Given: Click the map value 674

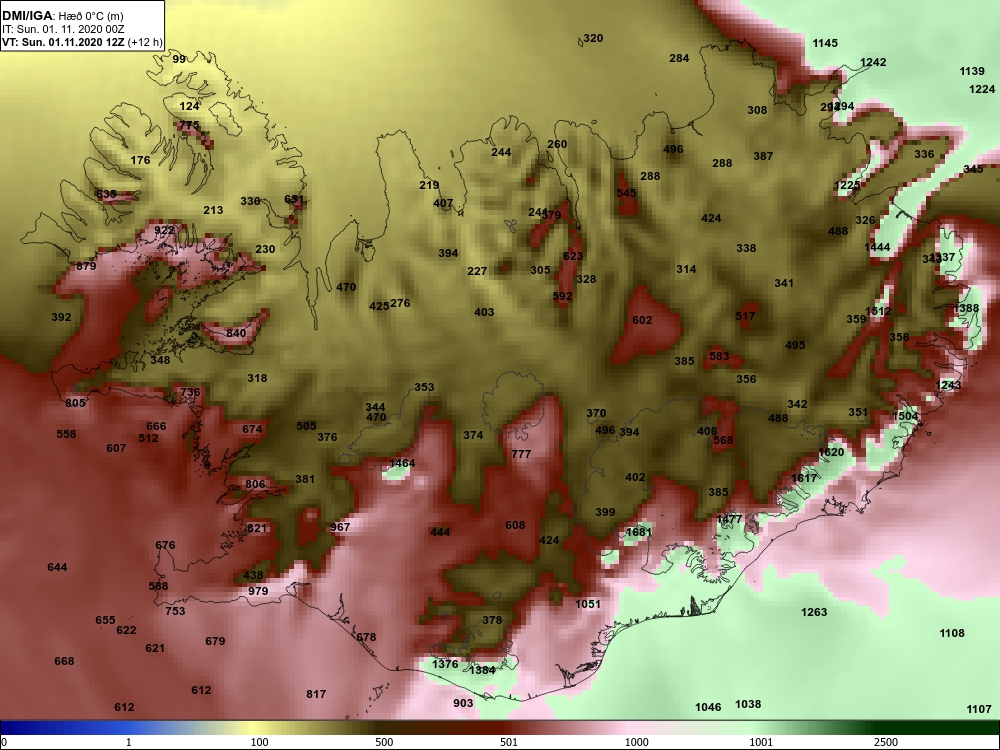Looking at the screenshot, I should point(252,429).
